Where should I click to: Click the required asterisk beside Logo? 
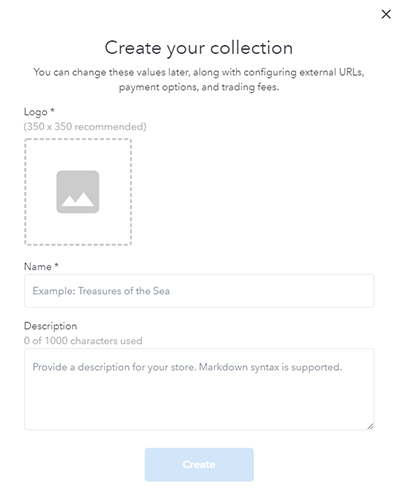tap(52, 110)
